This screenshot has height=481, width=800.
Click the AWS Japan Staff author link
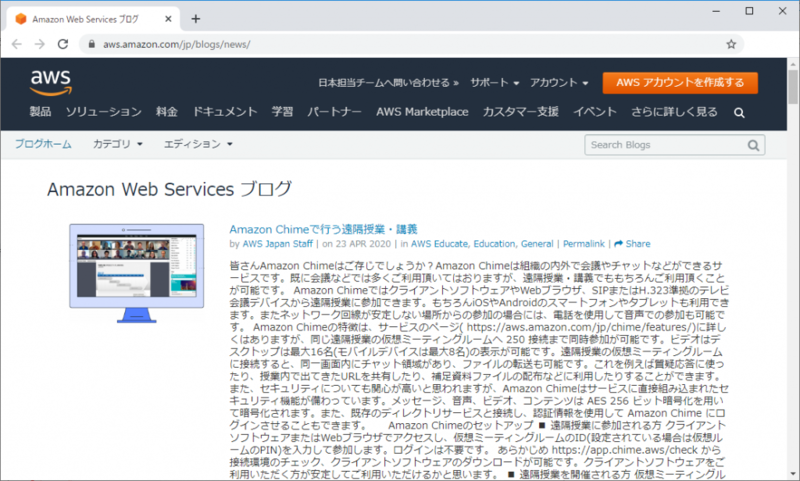point(278,244)
